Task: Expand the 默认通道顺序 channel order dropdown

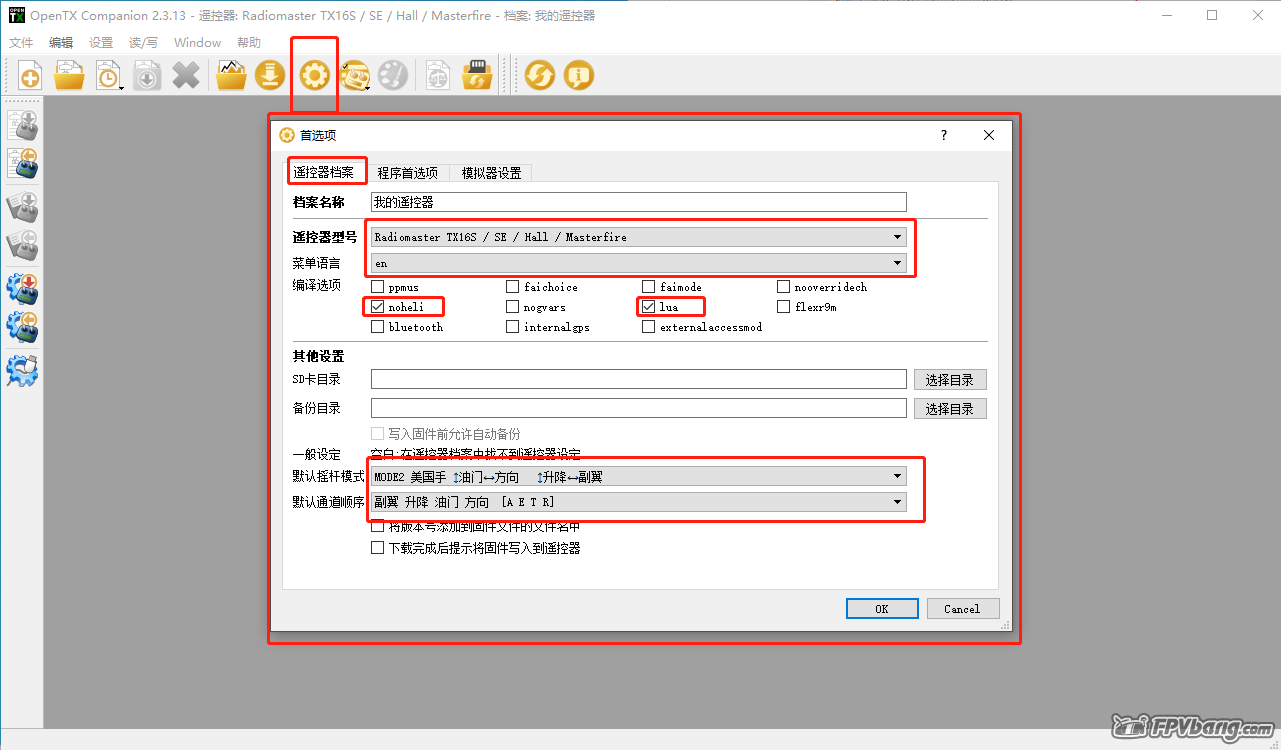Action: point(639,502)
